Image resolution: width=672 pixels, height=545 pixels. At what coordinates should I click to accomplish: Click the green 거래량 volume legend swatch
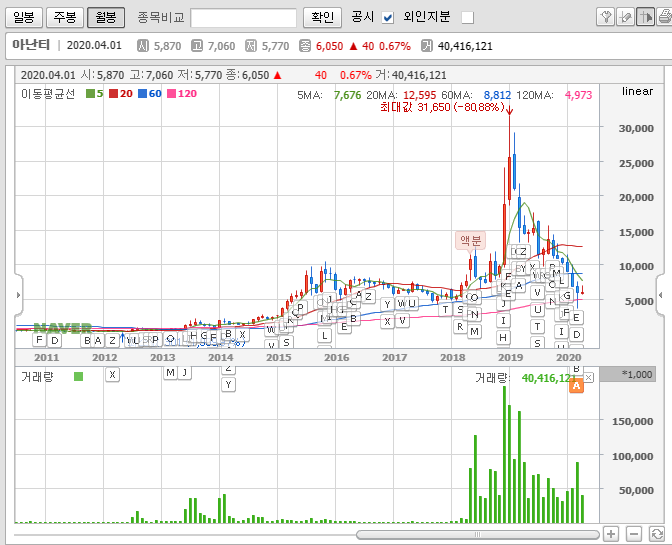pos(78,377)
